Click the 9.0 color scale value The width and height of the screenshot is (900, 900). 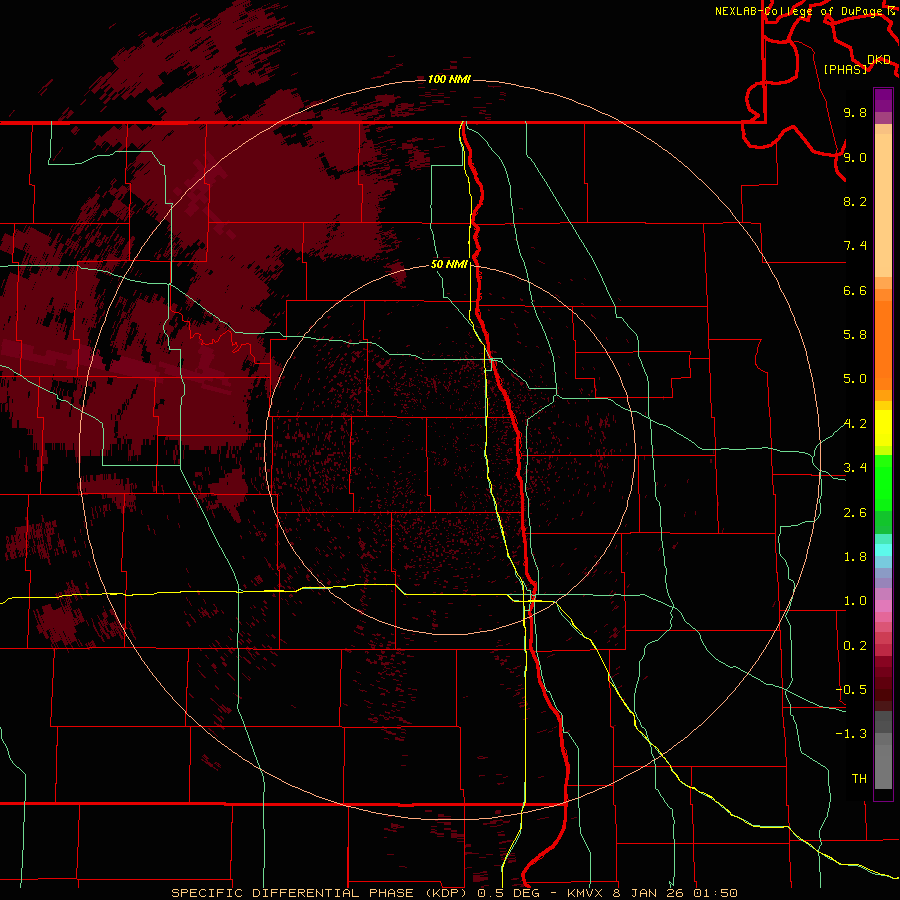[x=855, y=157]
